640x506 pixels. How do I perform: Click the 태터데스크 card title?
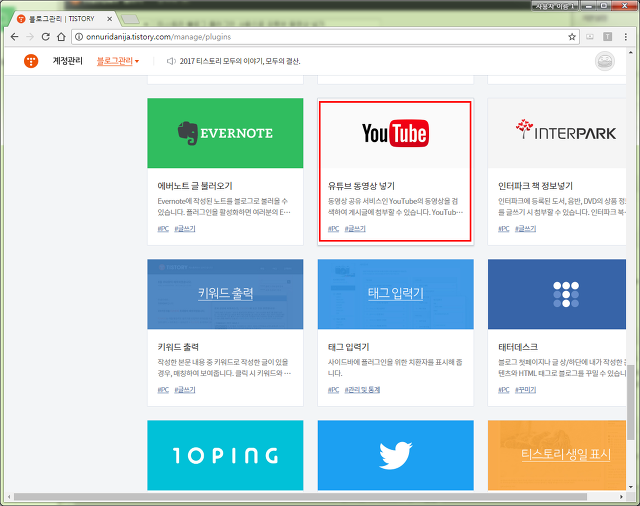click(x=518, y=347)
